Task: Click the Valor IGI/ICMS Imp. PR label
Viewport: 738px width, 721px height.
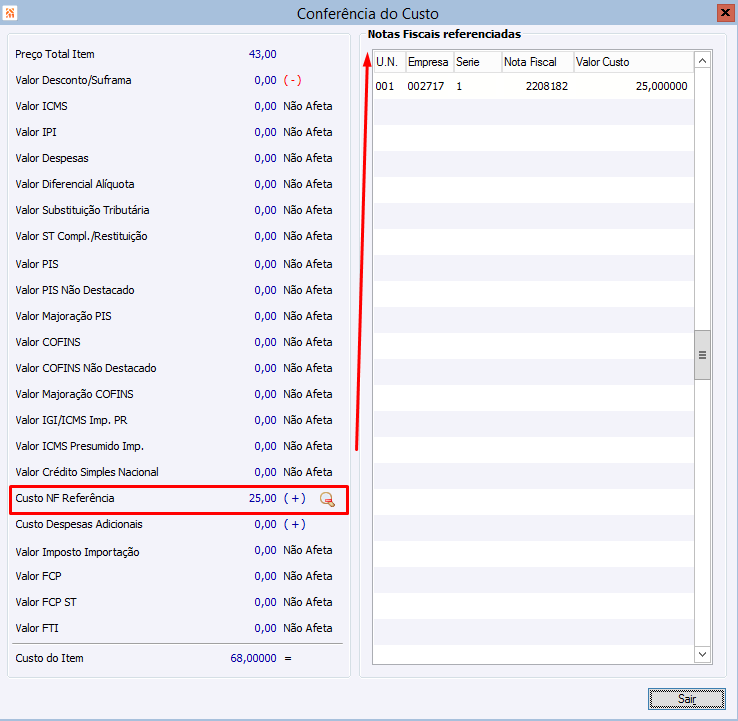Action: point(71,420)
